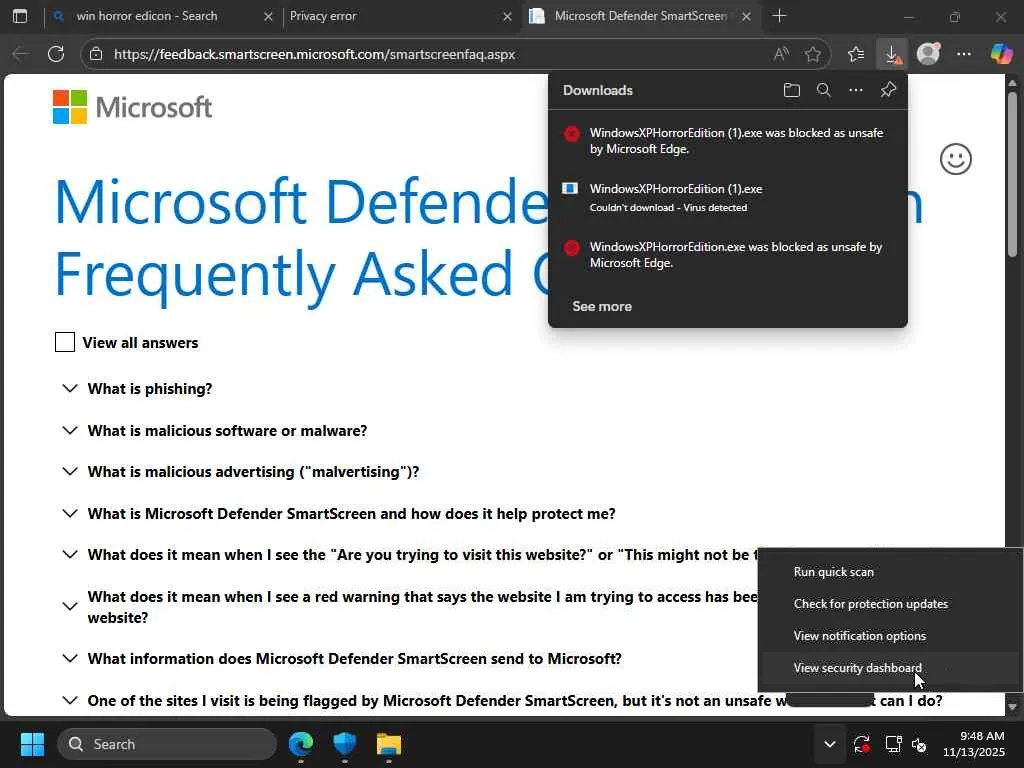Open the Favorites list toolbar icon
1024x768 pixels.
coord(856,54)
